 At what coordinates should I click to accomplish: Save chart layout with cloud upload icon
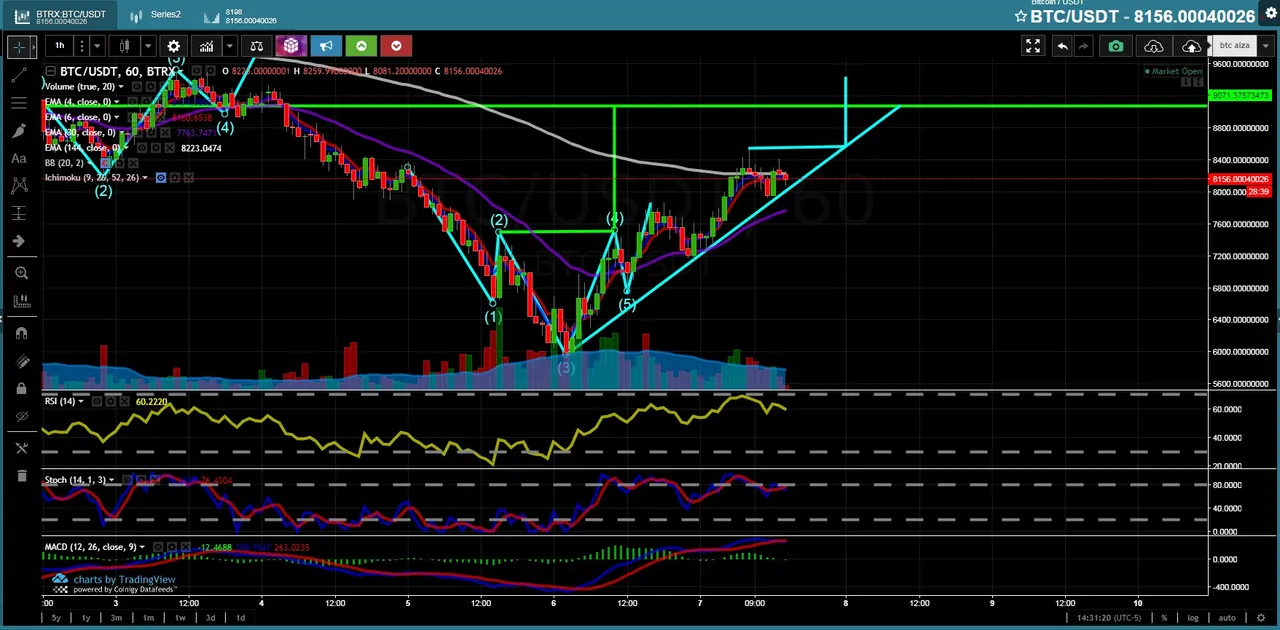coord(1191,46)
